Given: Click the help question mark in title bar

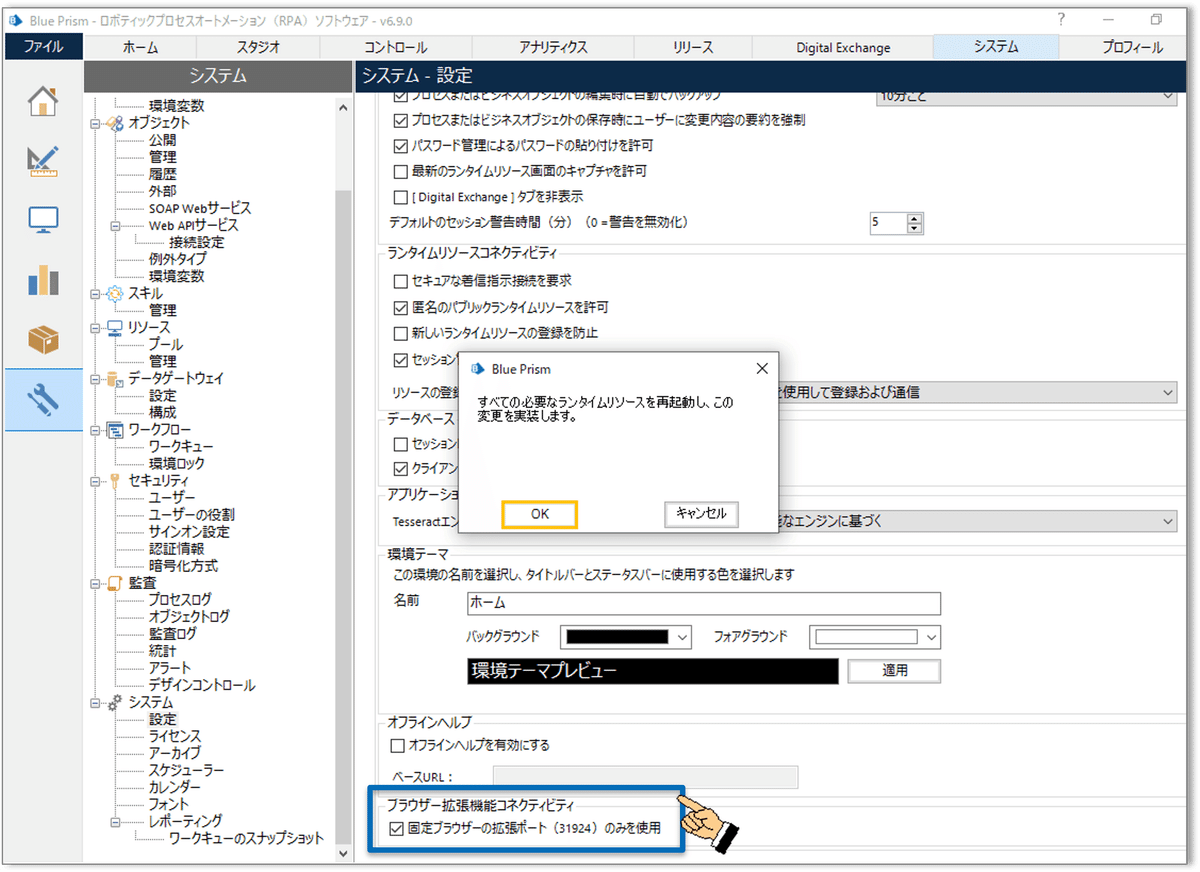Looking at the screenshot, I should pyautogui.click(x=1061, y=20).
